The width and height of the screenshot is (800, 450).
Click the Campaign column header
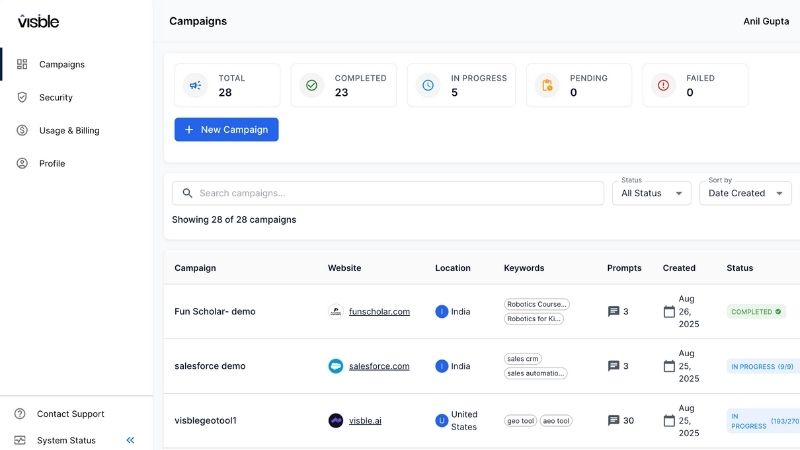pyautogui.click(x=195, y=268)
